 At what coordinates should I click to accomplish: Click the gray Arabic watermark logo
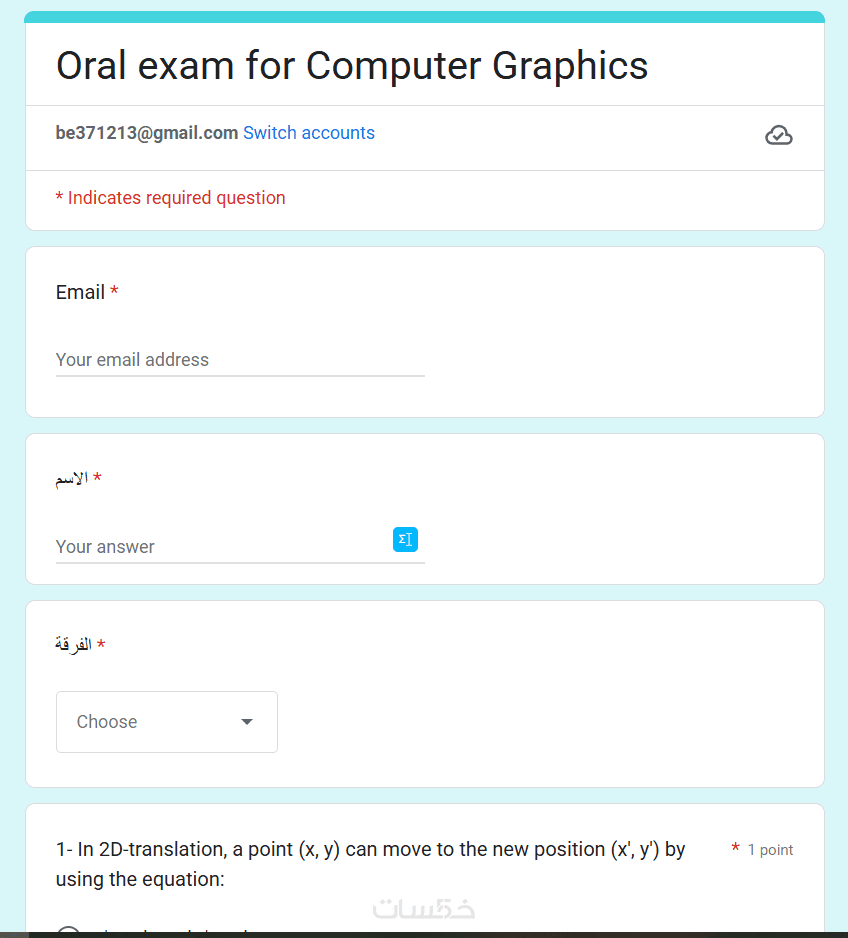click(x=423, y=908)
